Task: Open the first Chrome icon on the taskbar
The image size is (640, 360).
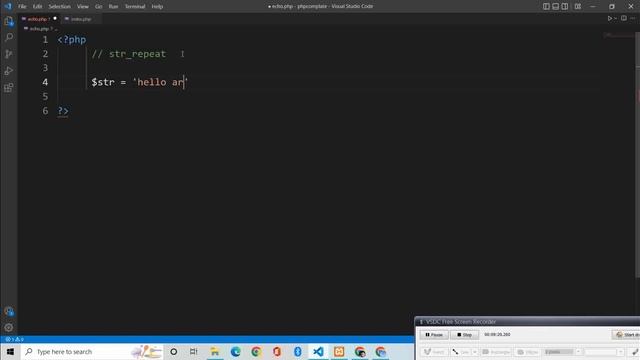Action: point(256,351)
